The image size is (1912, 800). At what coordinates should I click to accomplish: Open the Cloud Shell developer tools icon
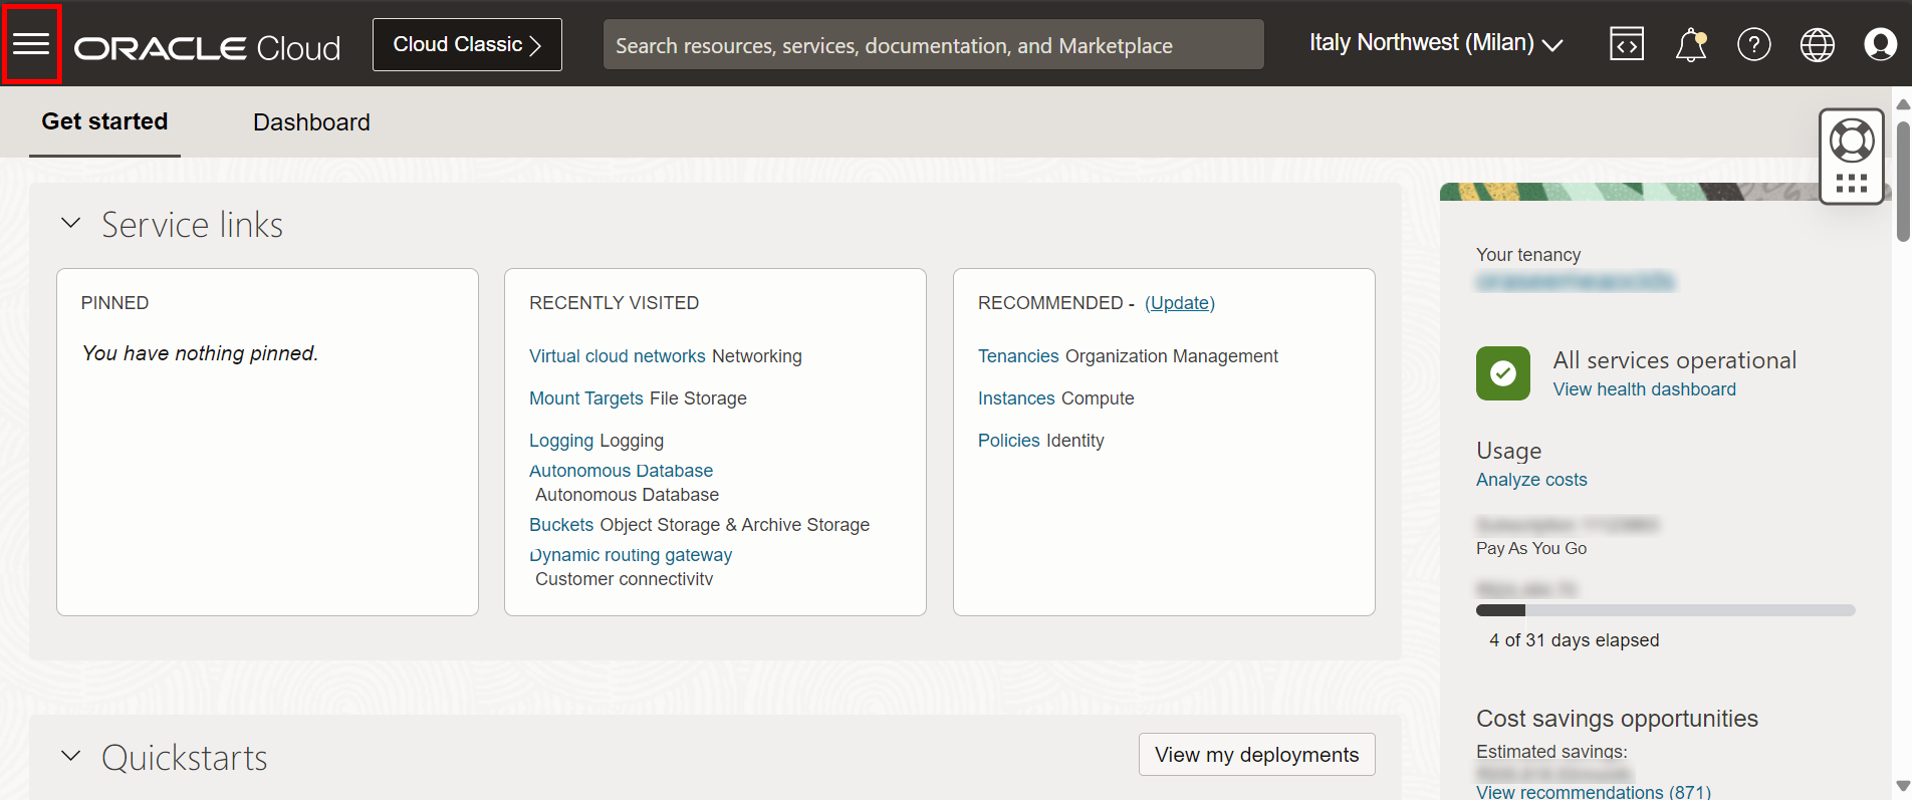click(1626, 44)
